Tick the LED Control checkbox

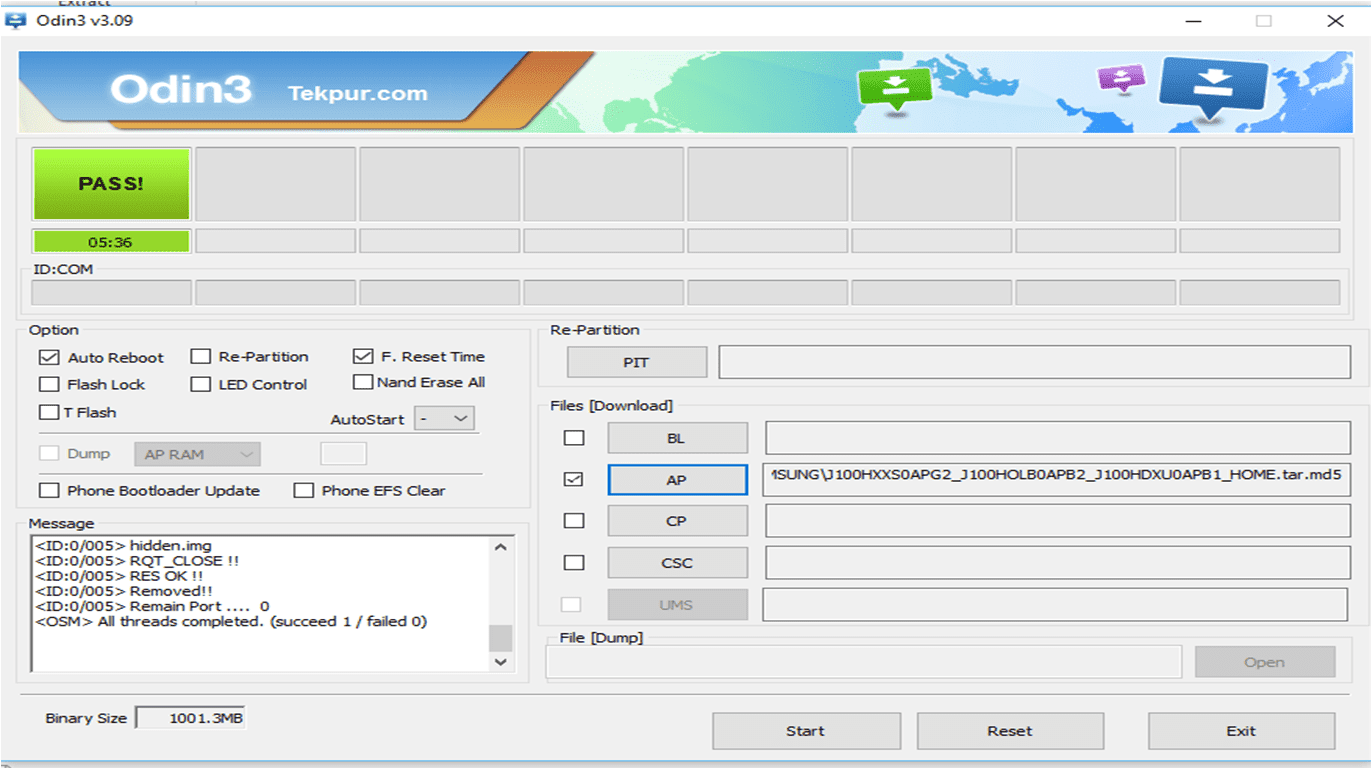coord(201,384)
